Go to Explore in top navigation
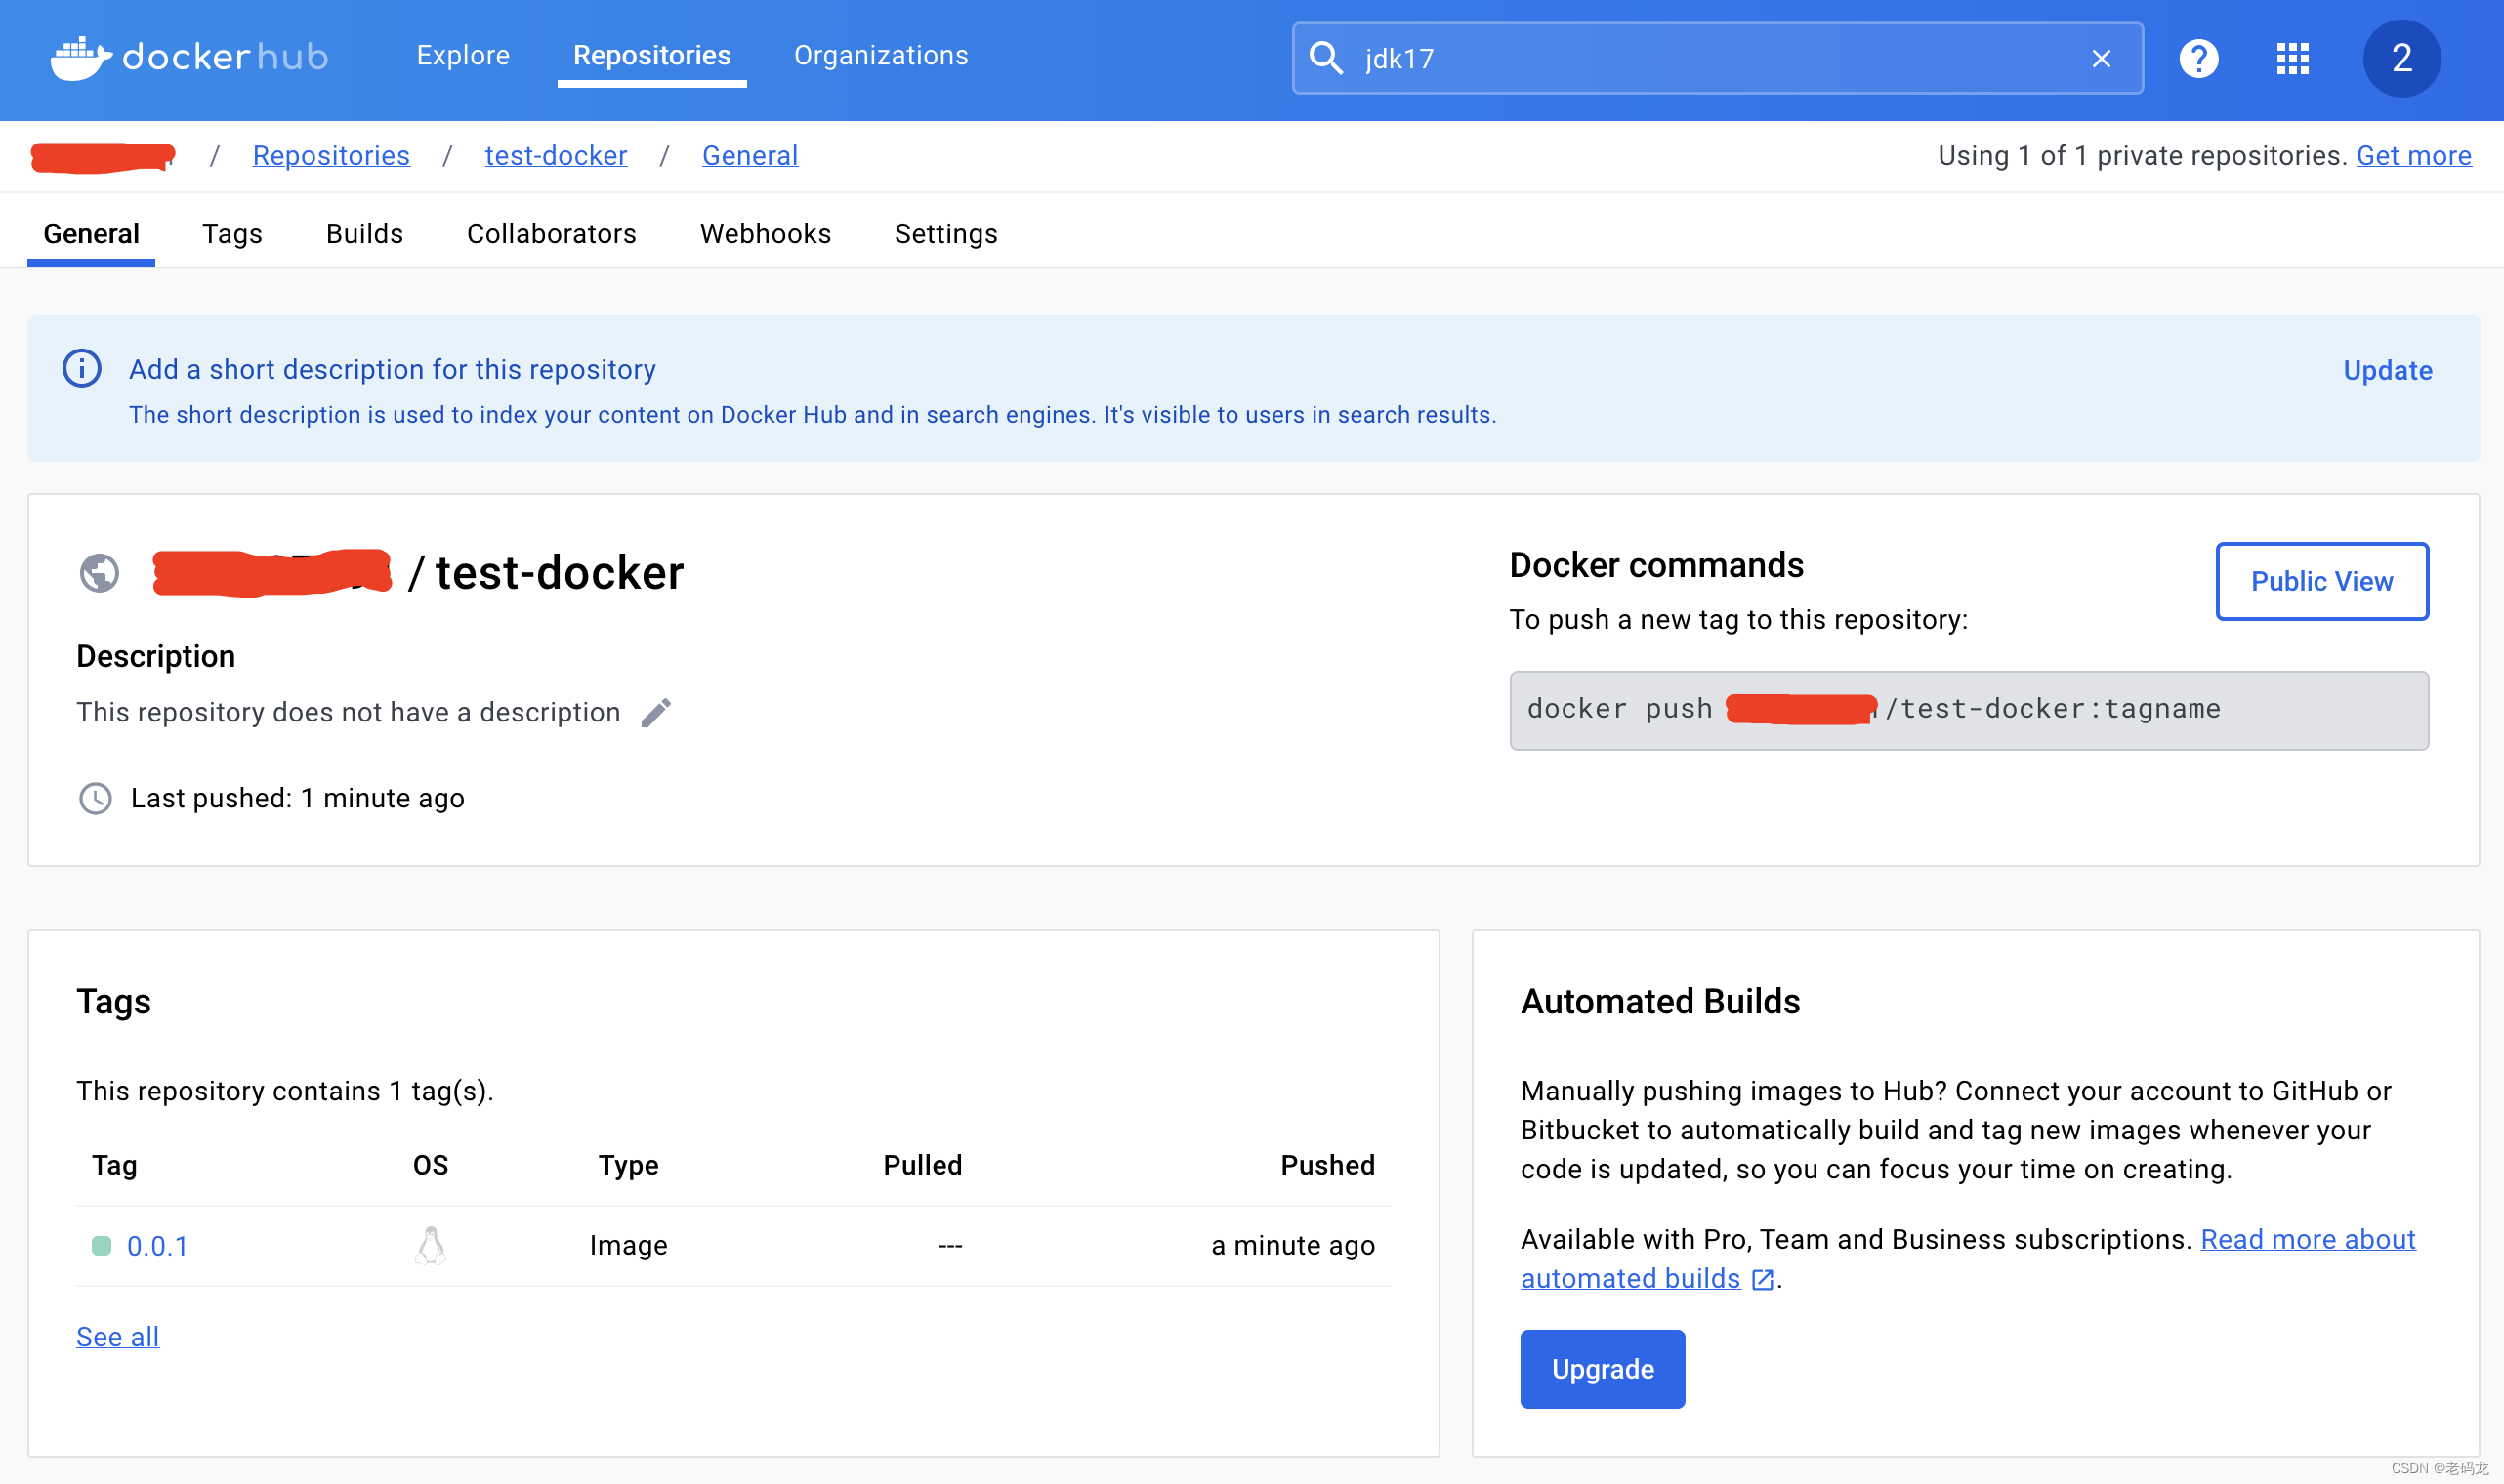Image resolution: width=2504 pixels, height=1484 pixels. [x=463, y=55]
